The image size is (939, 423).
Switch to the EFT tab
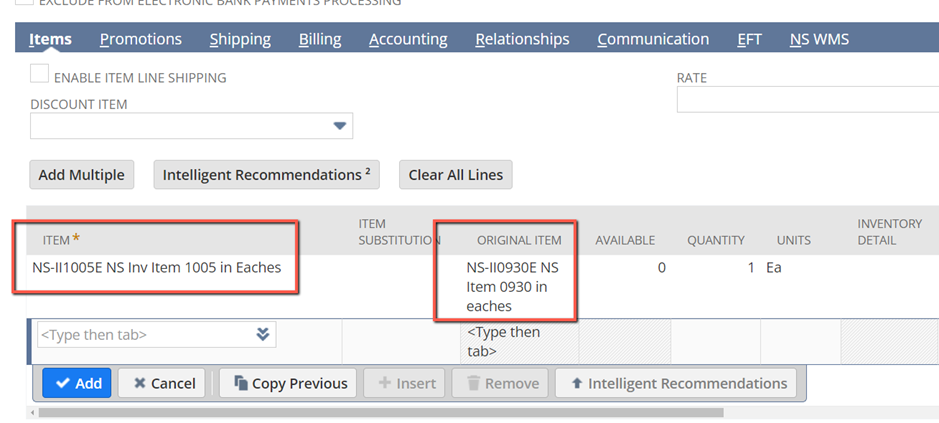(749, 39)
